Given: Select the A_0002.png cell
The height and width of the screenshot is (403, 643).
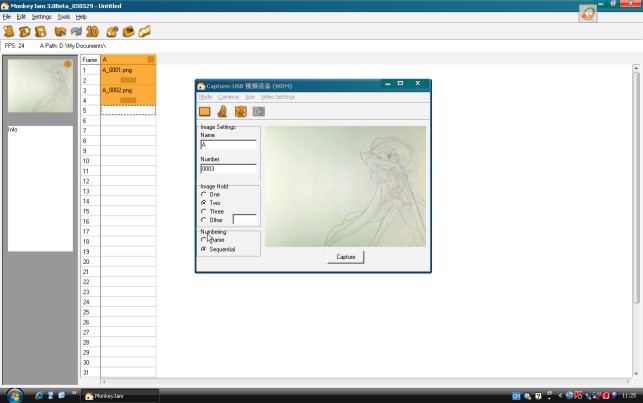Looking at the screenshot, I should coord(128,90).
